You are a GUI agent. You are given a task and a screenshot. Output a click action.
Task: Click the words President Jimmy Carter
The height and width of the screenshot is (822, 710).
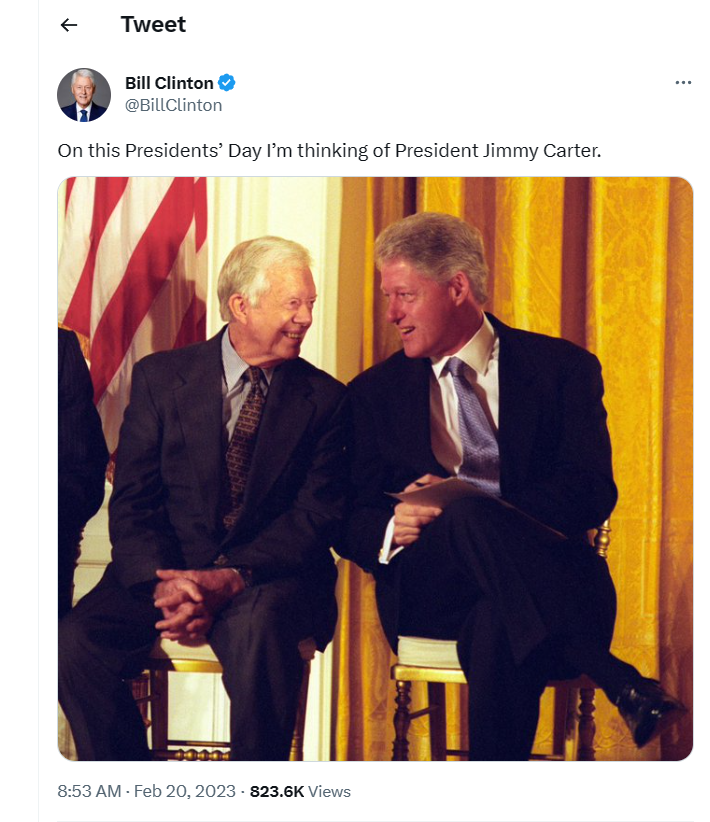pos(498,151)
